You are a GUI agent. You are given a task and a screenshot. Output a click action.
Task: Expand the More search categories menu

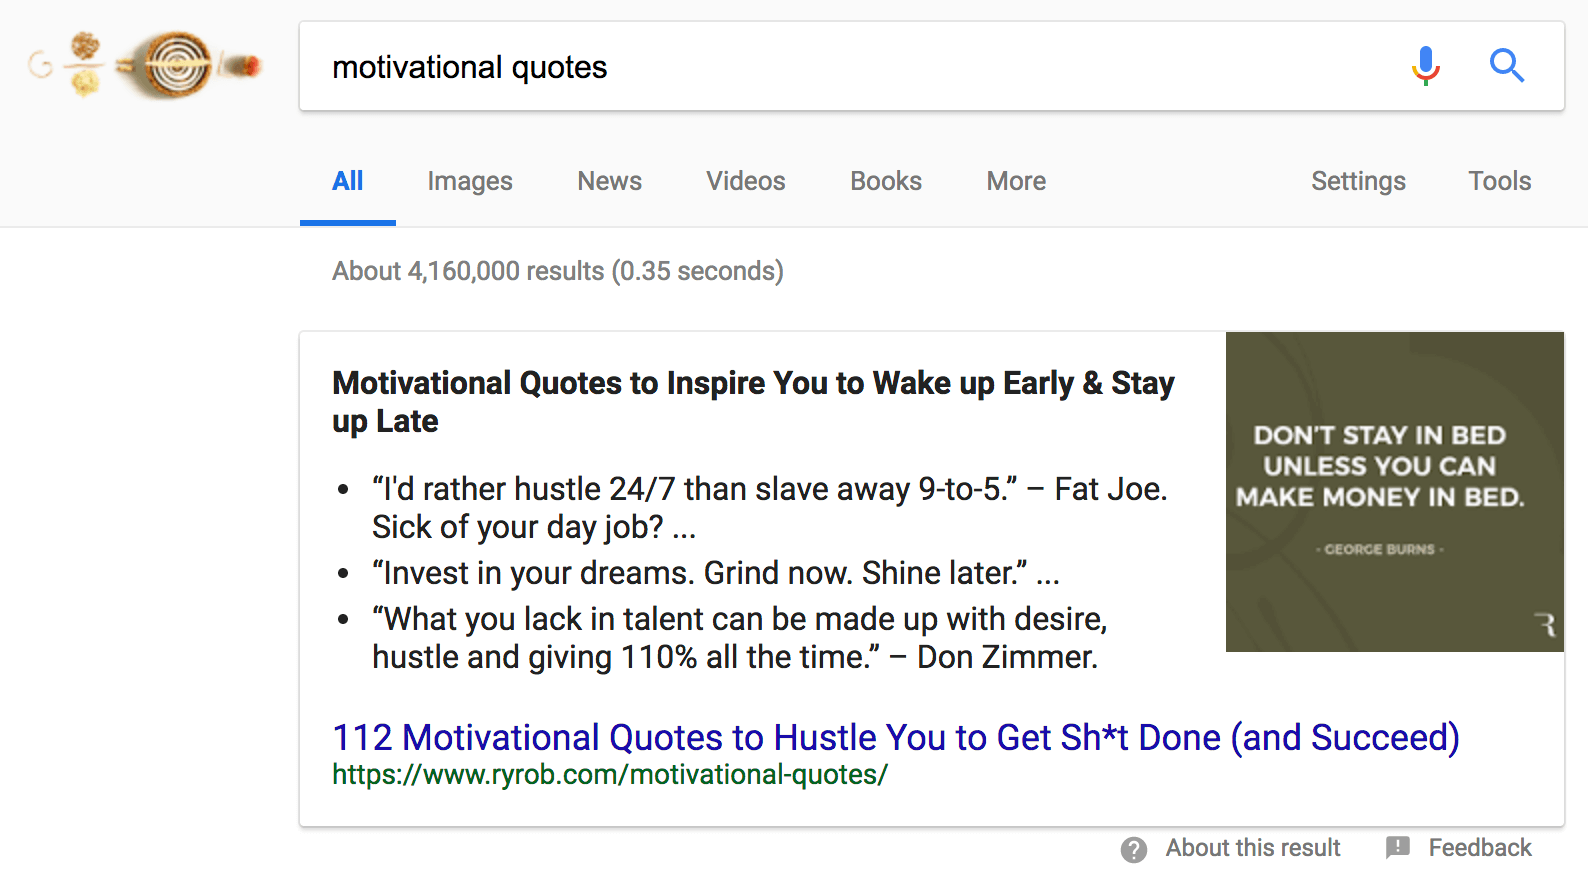point(1016,181)
